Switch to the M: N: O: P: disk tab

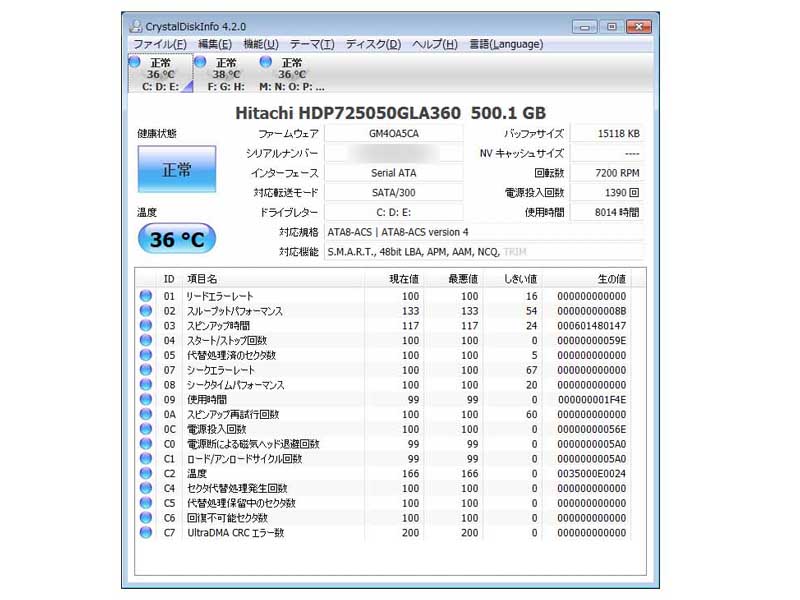point(292,74)
